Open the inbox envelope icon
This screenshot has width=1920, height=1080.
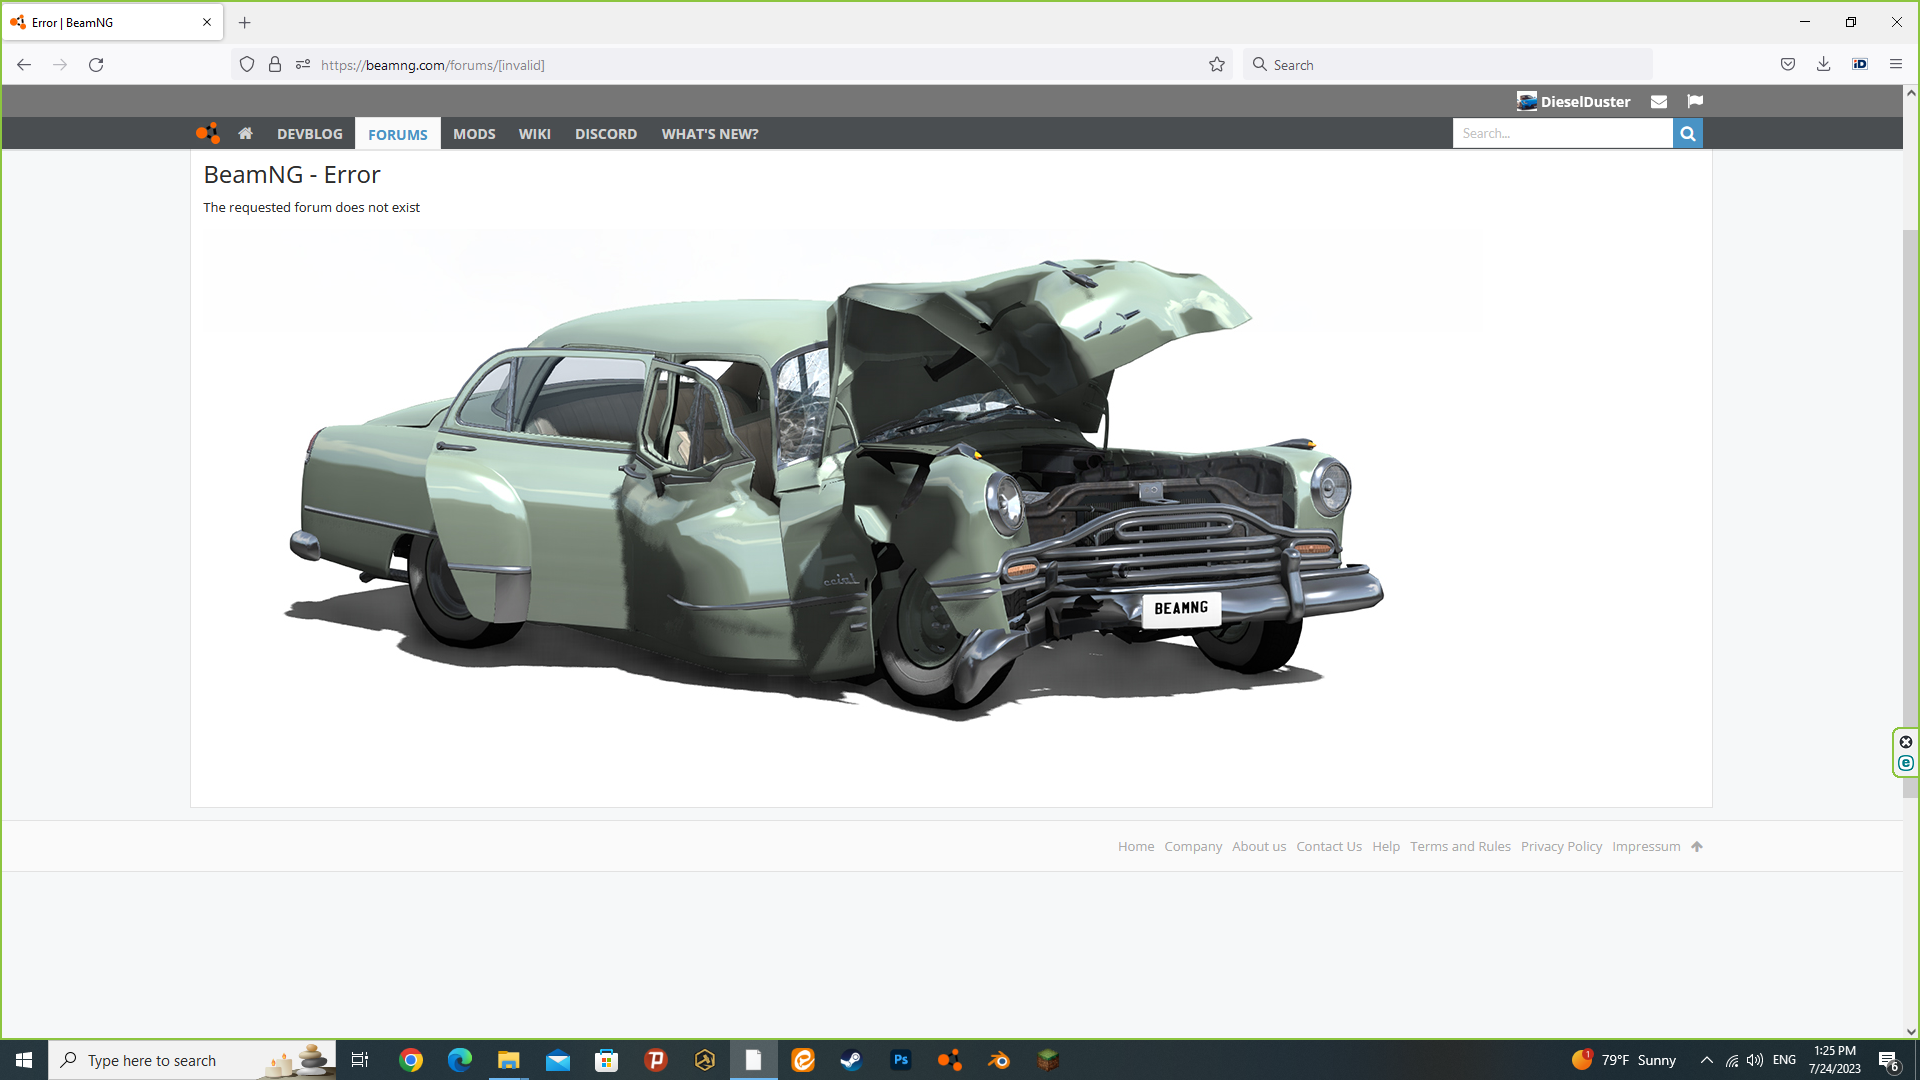click(x=1659, y=101)
